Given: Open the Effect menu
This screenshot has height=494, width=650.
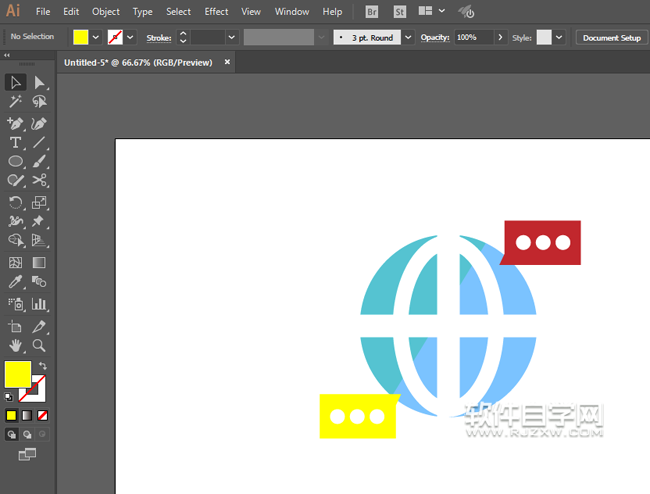Looking at the screenshot, I should point(216,12).
